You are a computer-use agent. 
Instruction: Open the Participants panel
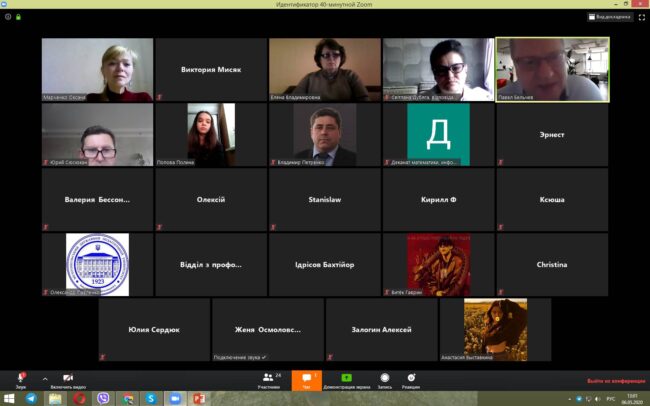point(269,379)
